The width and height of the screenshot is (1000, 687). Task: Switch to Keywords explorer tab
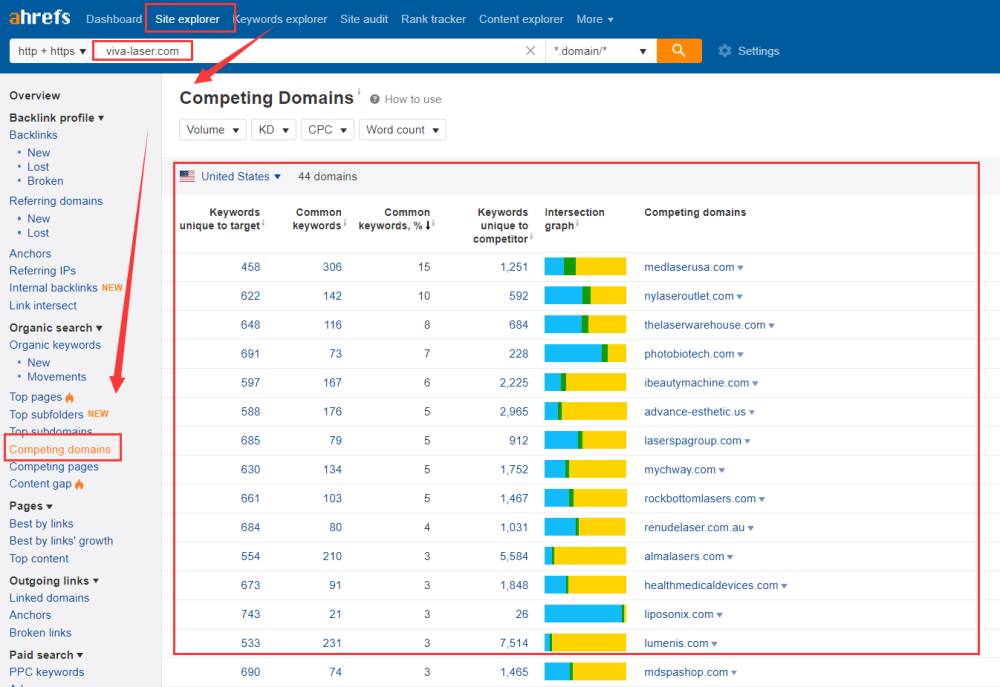click(x=280, y=19)
